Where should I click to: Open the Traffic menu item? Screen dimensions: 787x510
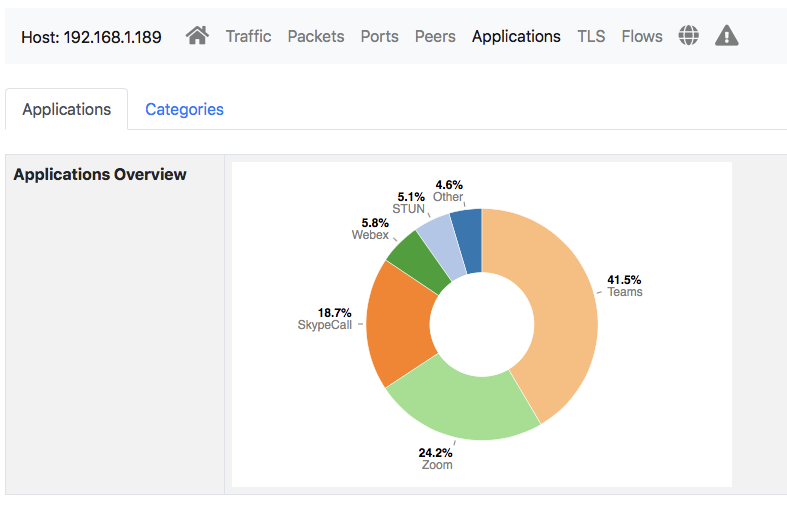pyautogui.click(x=248, y=36)
